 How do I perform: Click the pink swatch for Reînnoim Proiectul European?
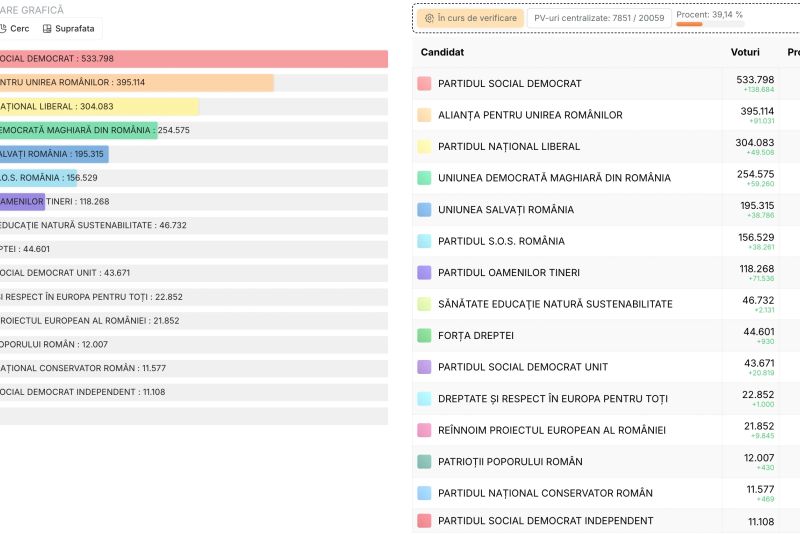click(424, 430)
